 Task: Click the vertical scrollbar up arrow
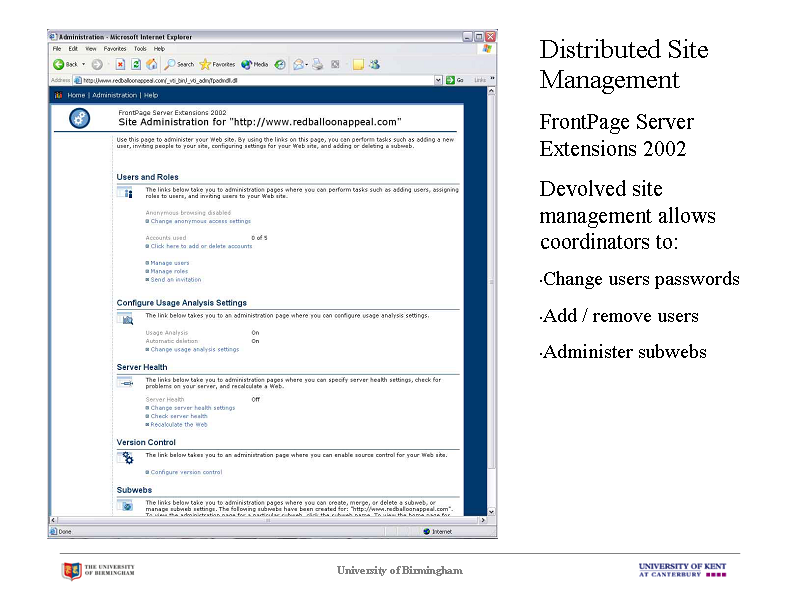click(x=491, y=91)
